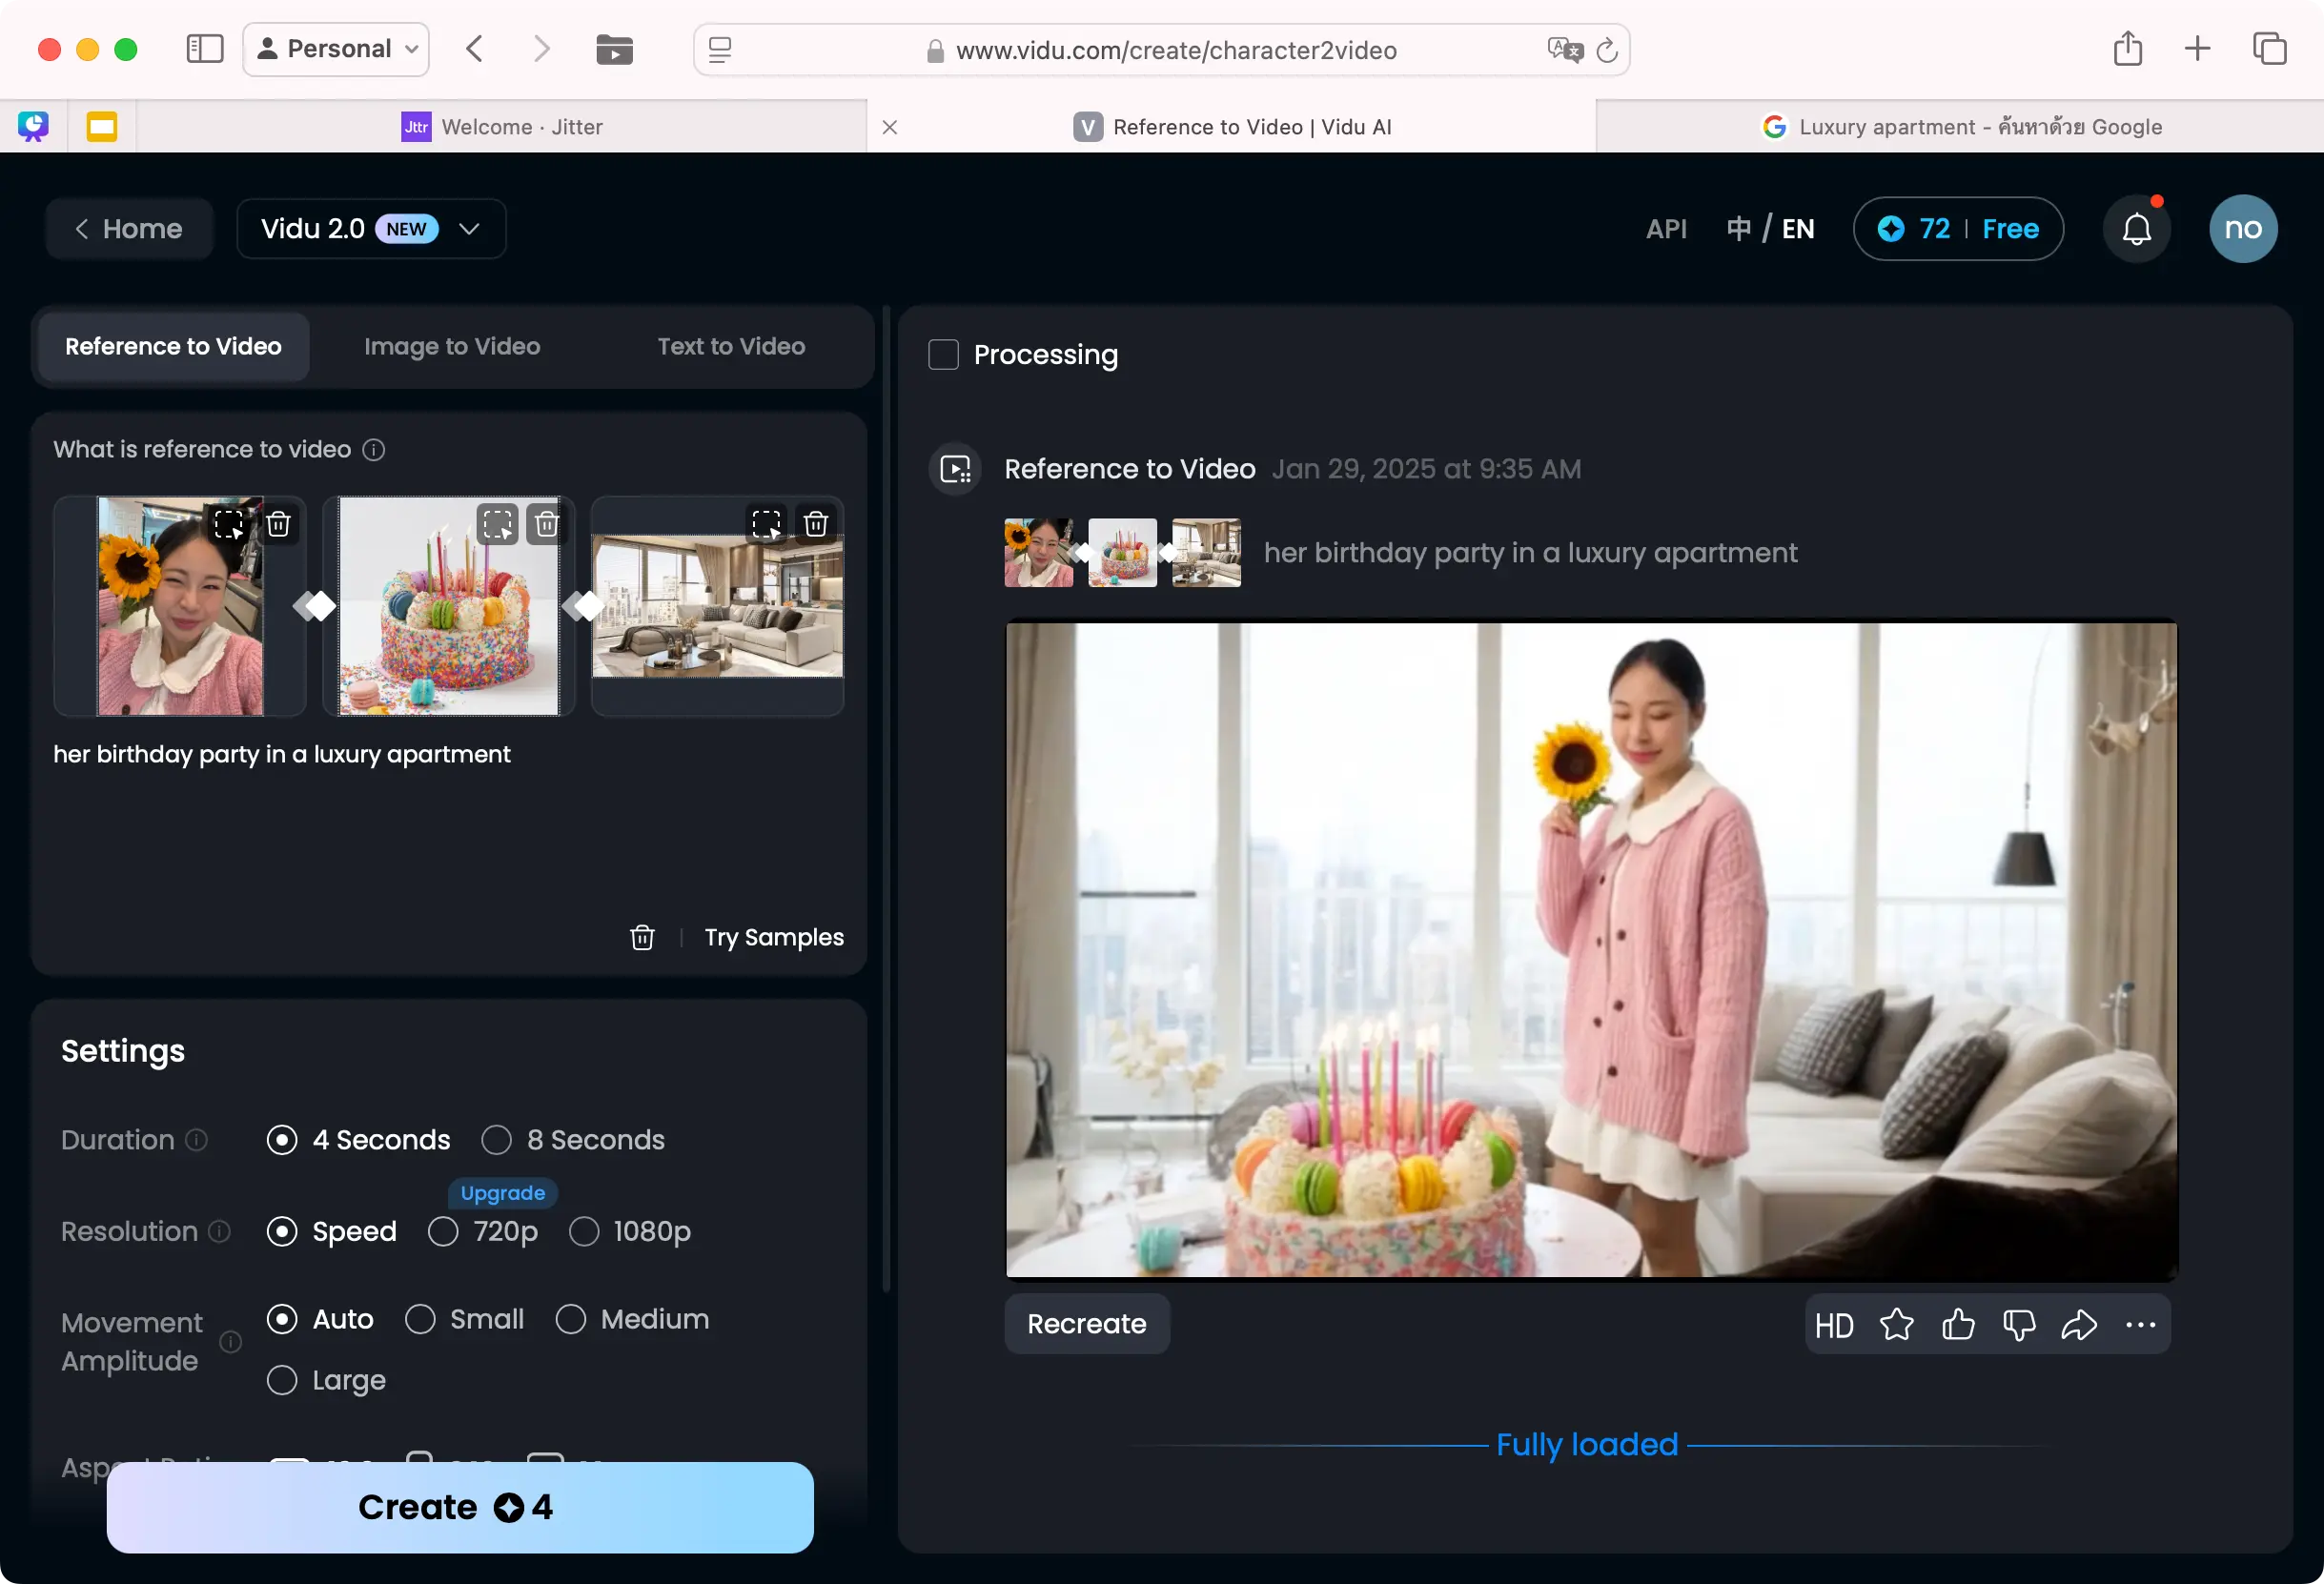Toggle the Processing checkbox
The image size is (2324, 1584).
pyautogui.click(x=943, y=355)
